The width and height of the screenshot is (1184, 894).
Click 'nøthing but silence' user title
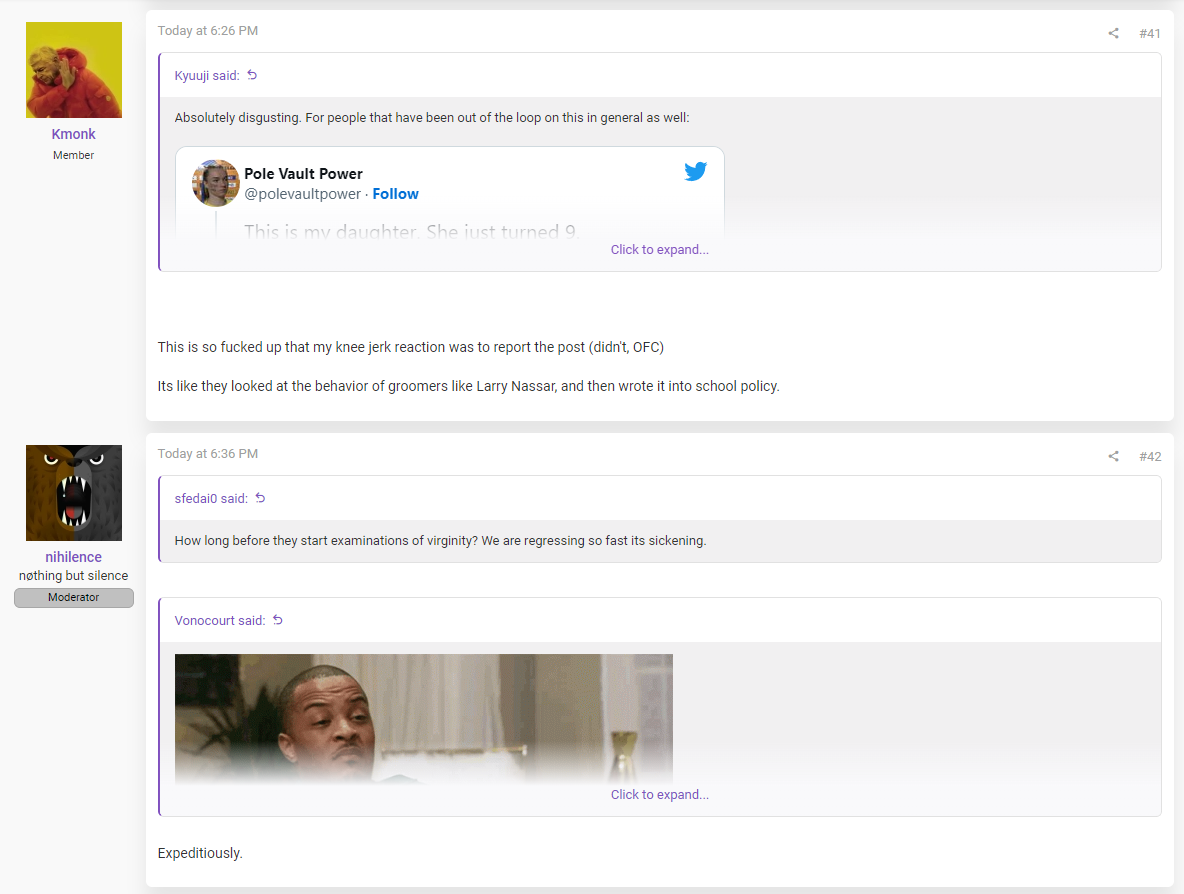pyautogui.click(x=73, y=575)
